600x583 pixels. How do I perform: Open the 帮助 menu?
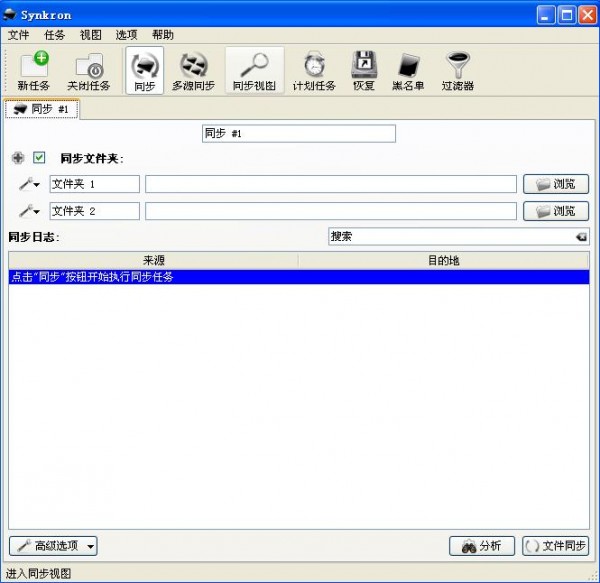(x=163, y=35)
